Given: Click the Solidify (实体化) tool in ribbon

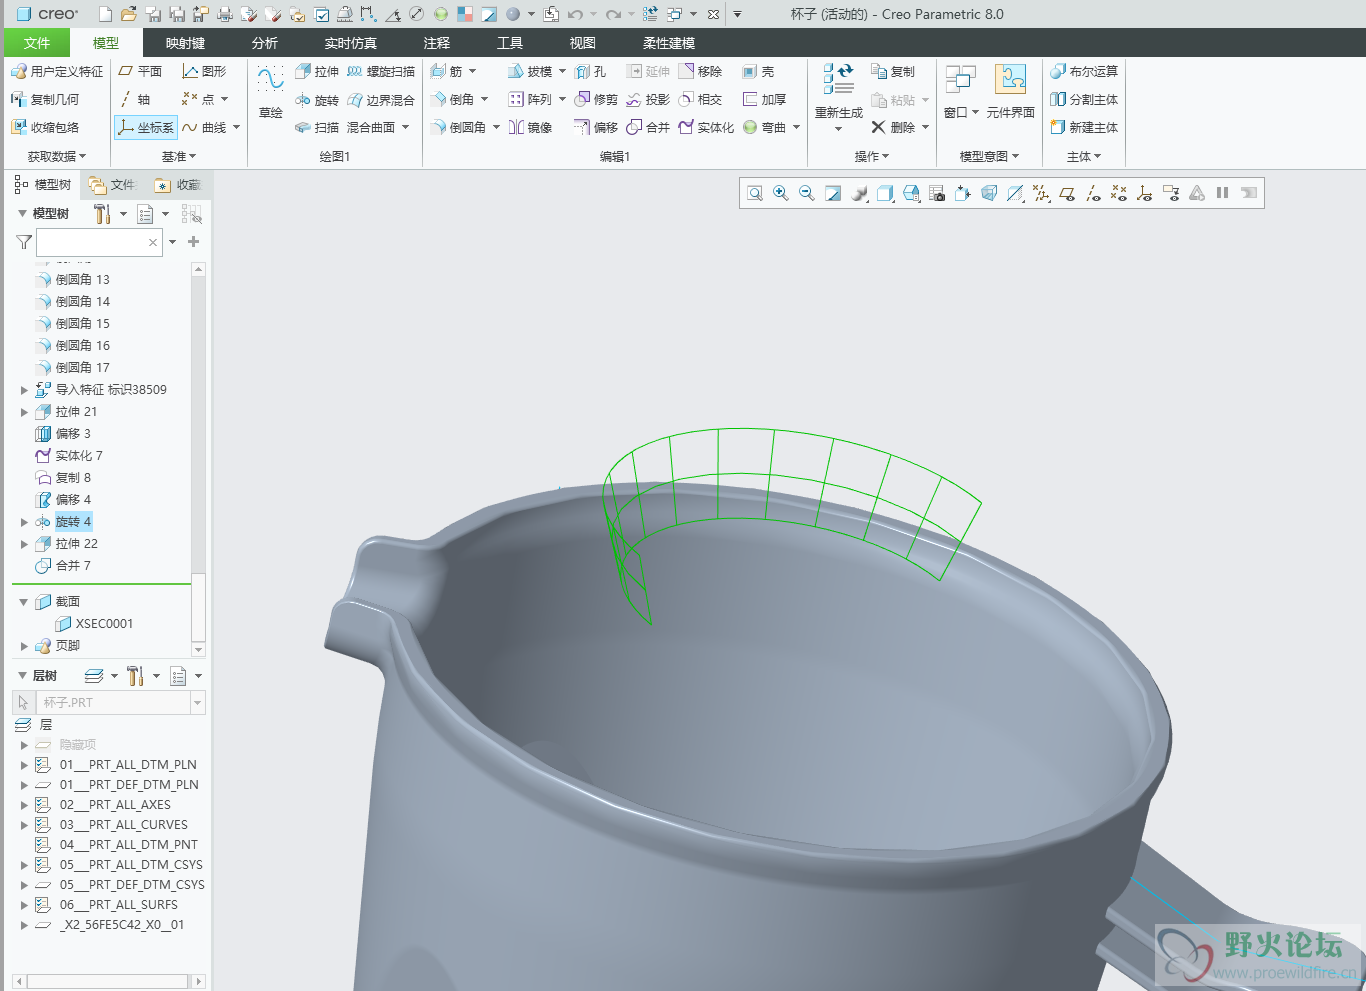Looking at the screenshot, I should click(x=706, y=128).
